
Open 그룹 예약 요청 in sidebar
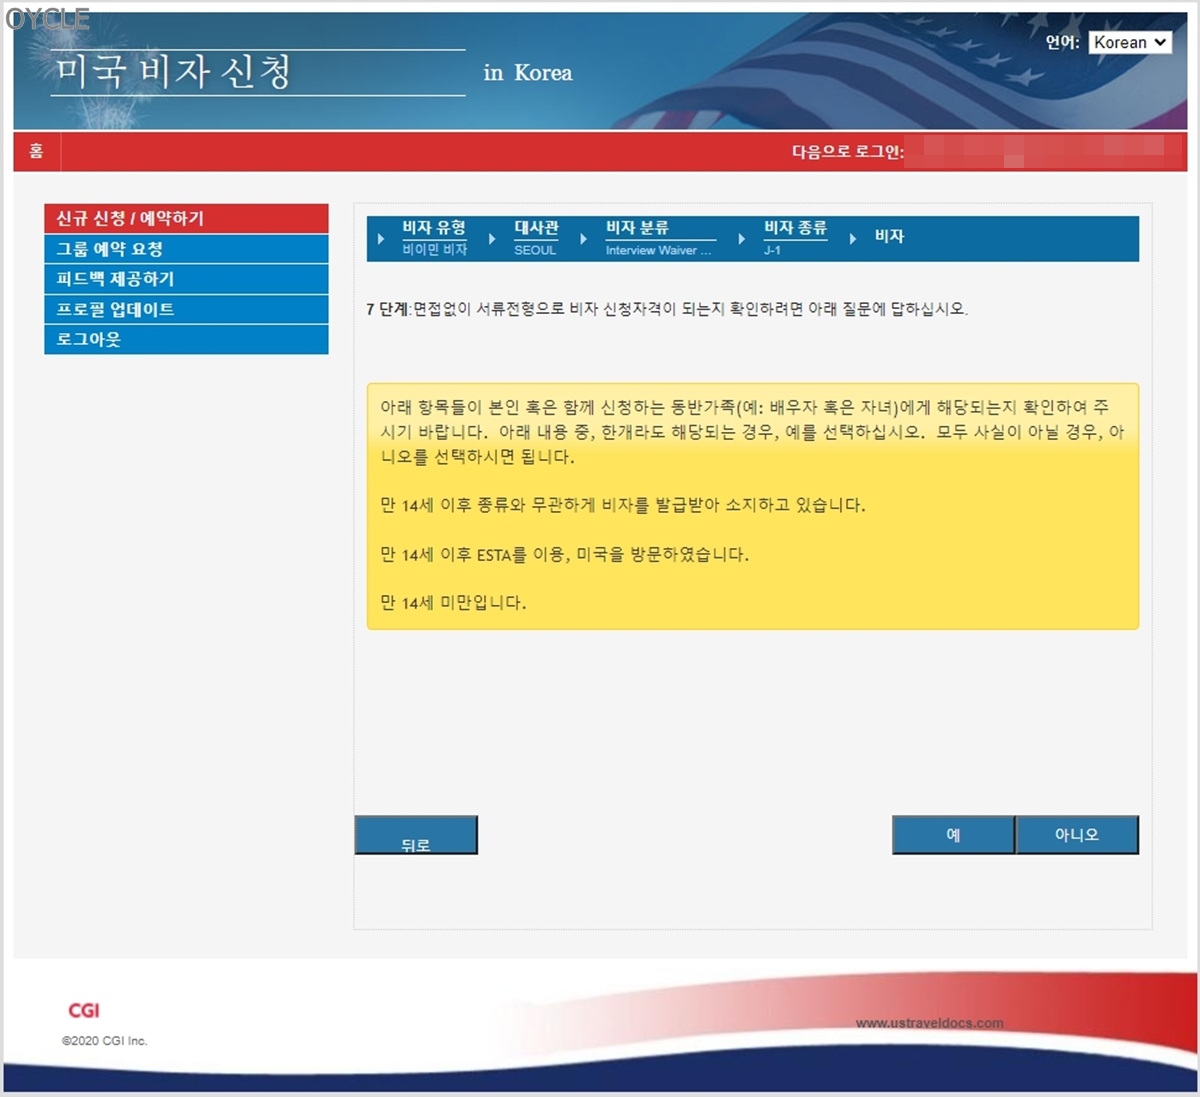point(186,249)
